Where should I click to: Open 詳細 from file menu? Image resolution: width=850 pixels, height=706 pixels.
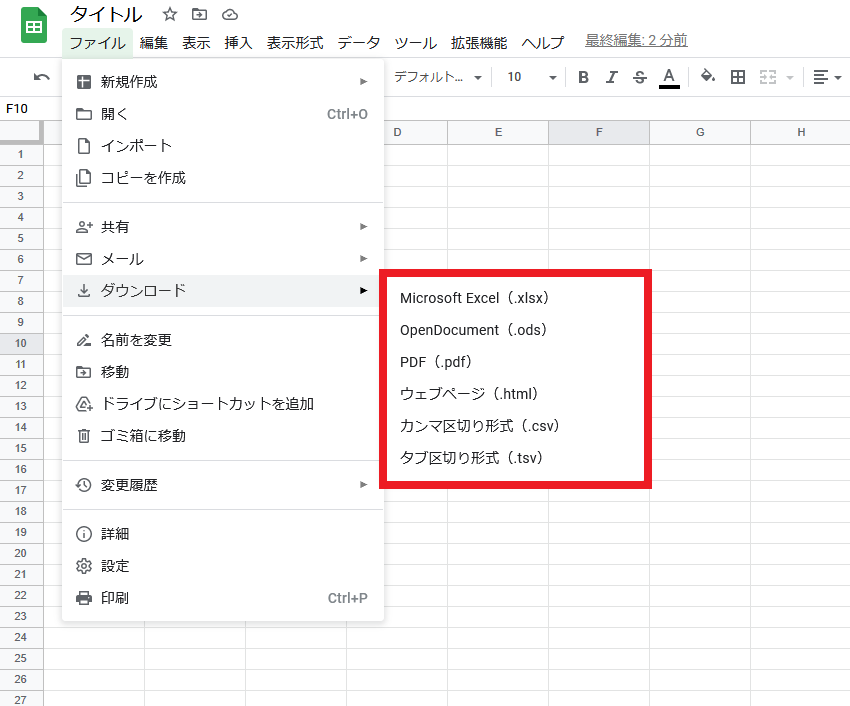pos(223,534)
